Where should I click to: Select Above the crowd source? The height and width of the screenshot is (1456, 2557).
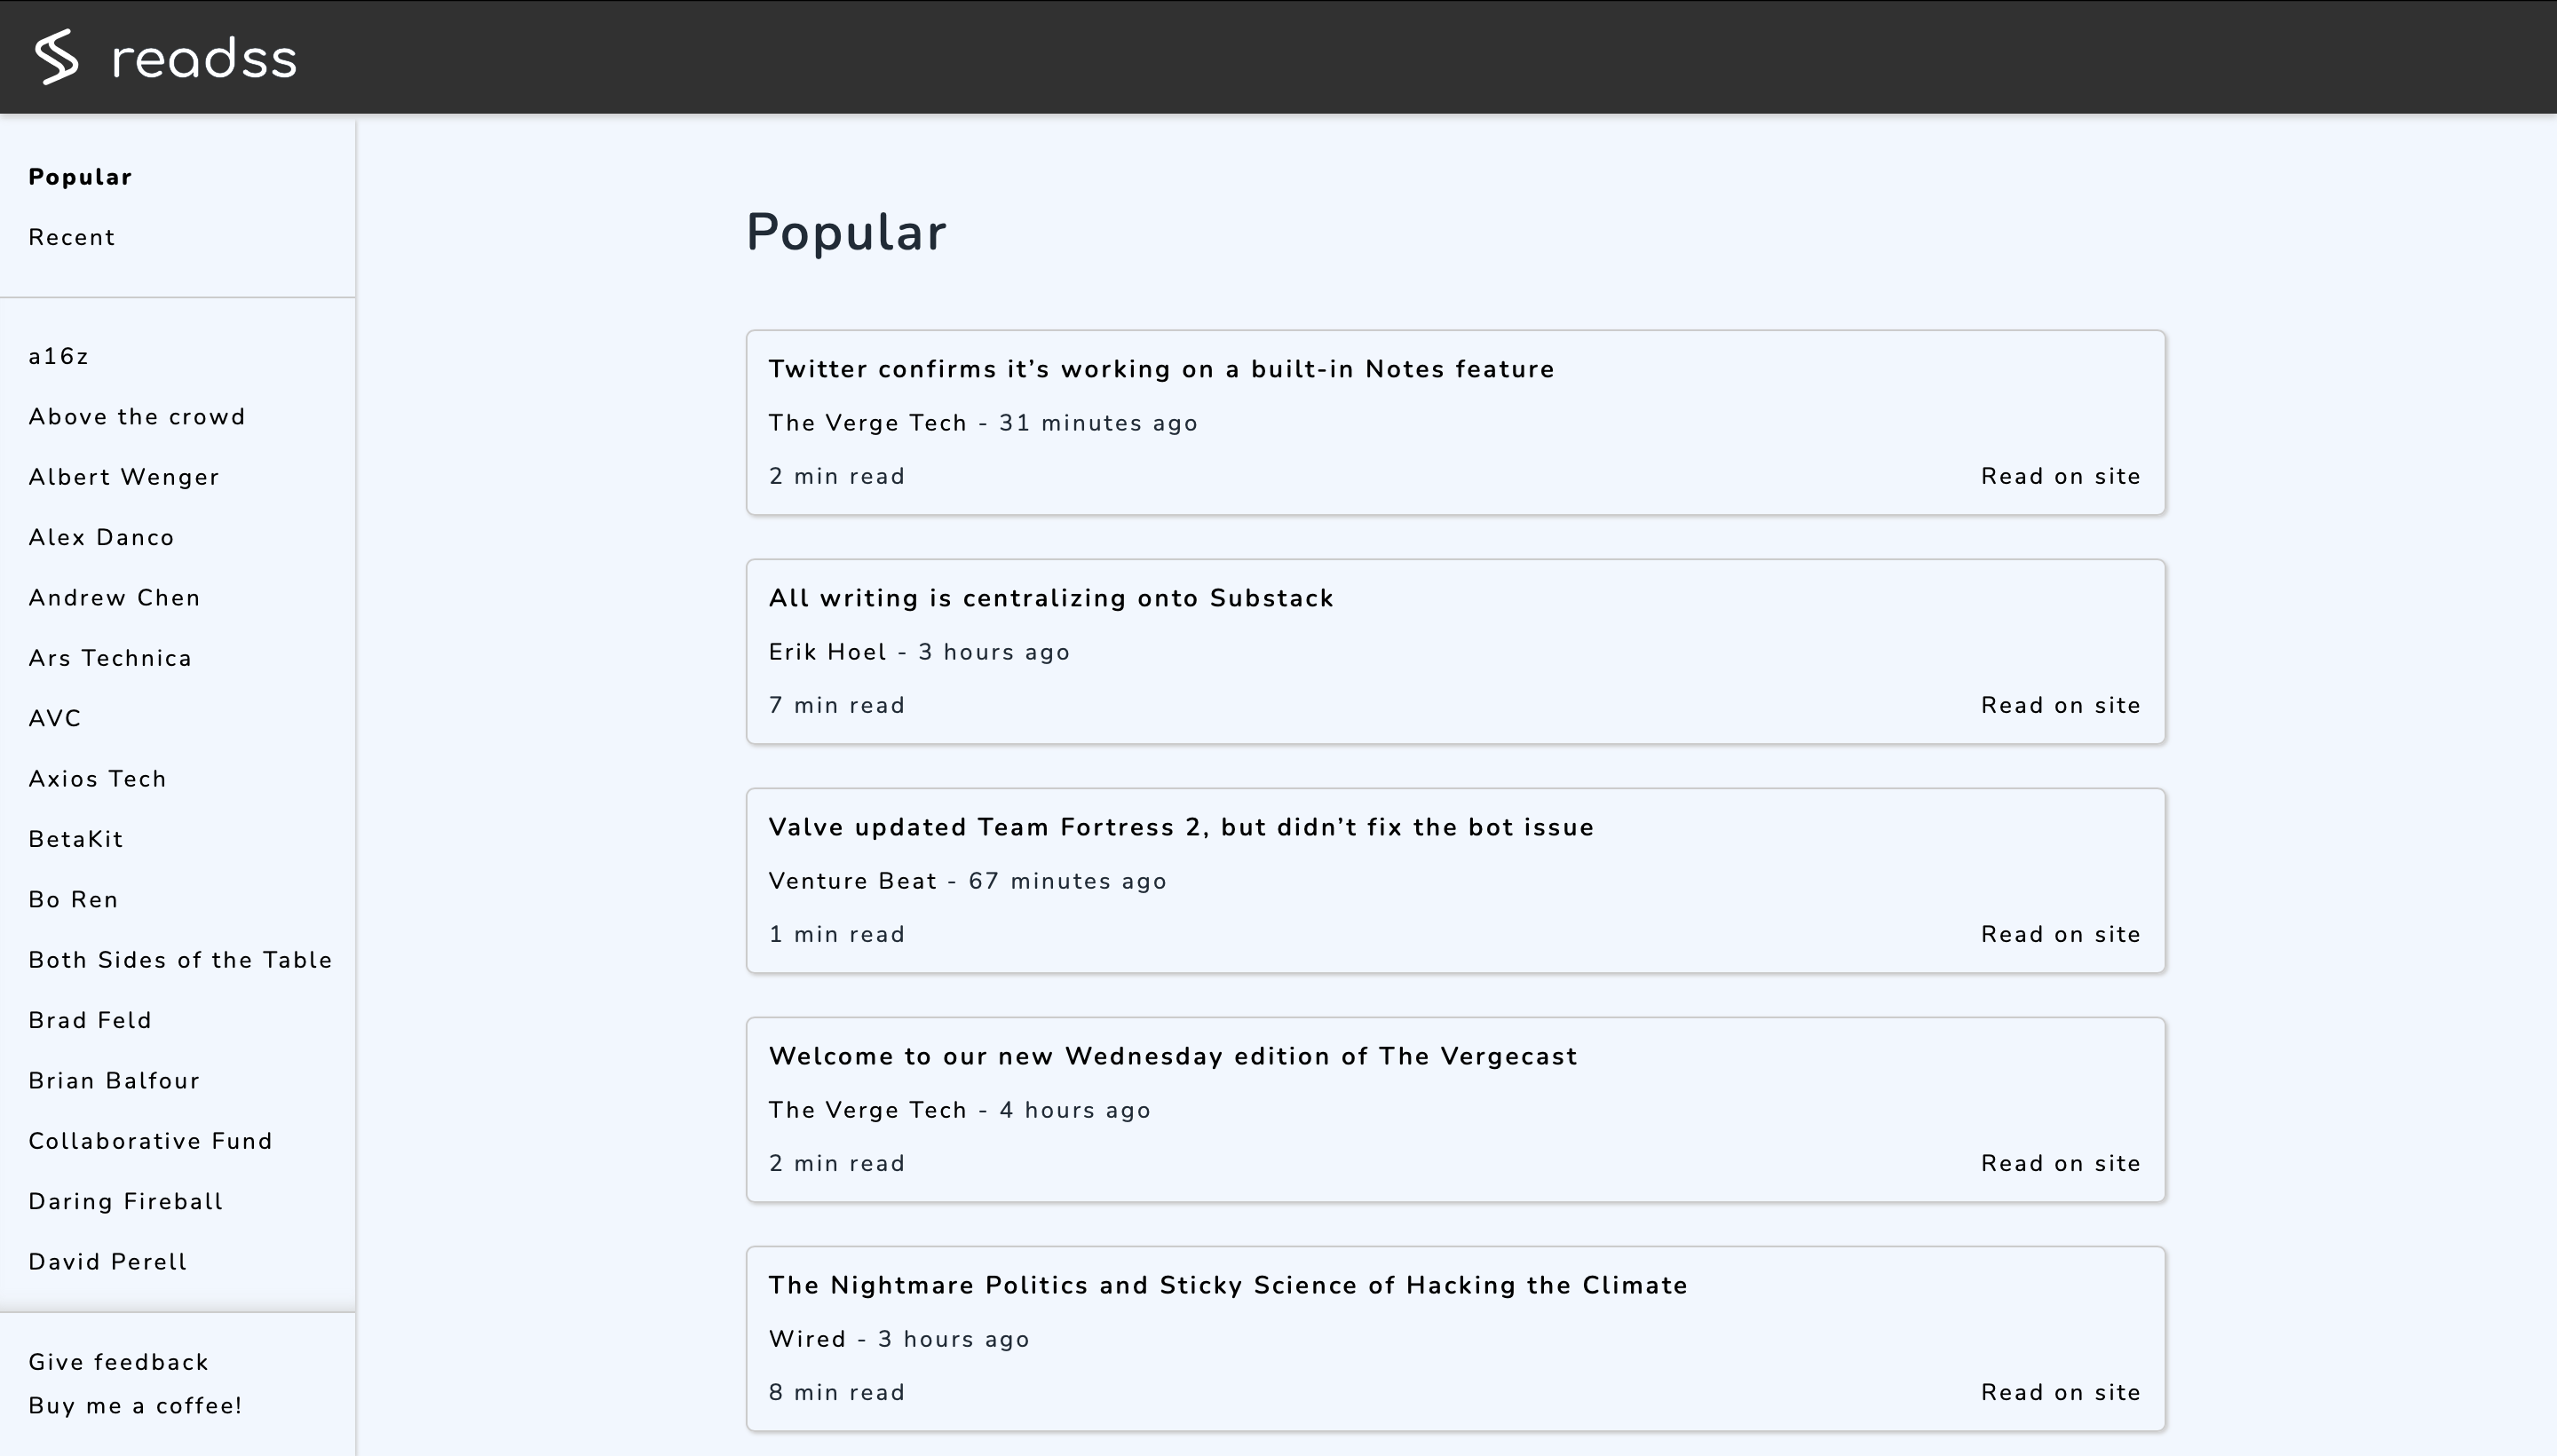[x=137, y=417]
